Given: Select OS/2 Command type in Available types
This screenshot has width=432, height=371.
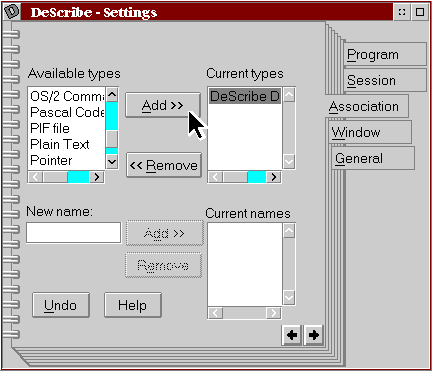Looking at the screenshot, I should tap(67, 96).
